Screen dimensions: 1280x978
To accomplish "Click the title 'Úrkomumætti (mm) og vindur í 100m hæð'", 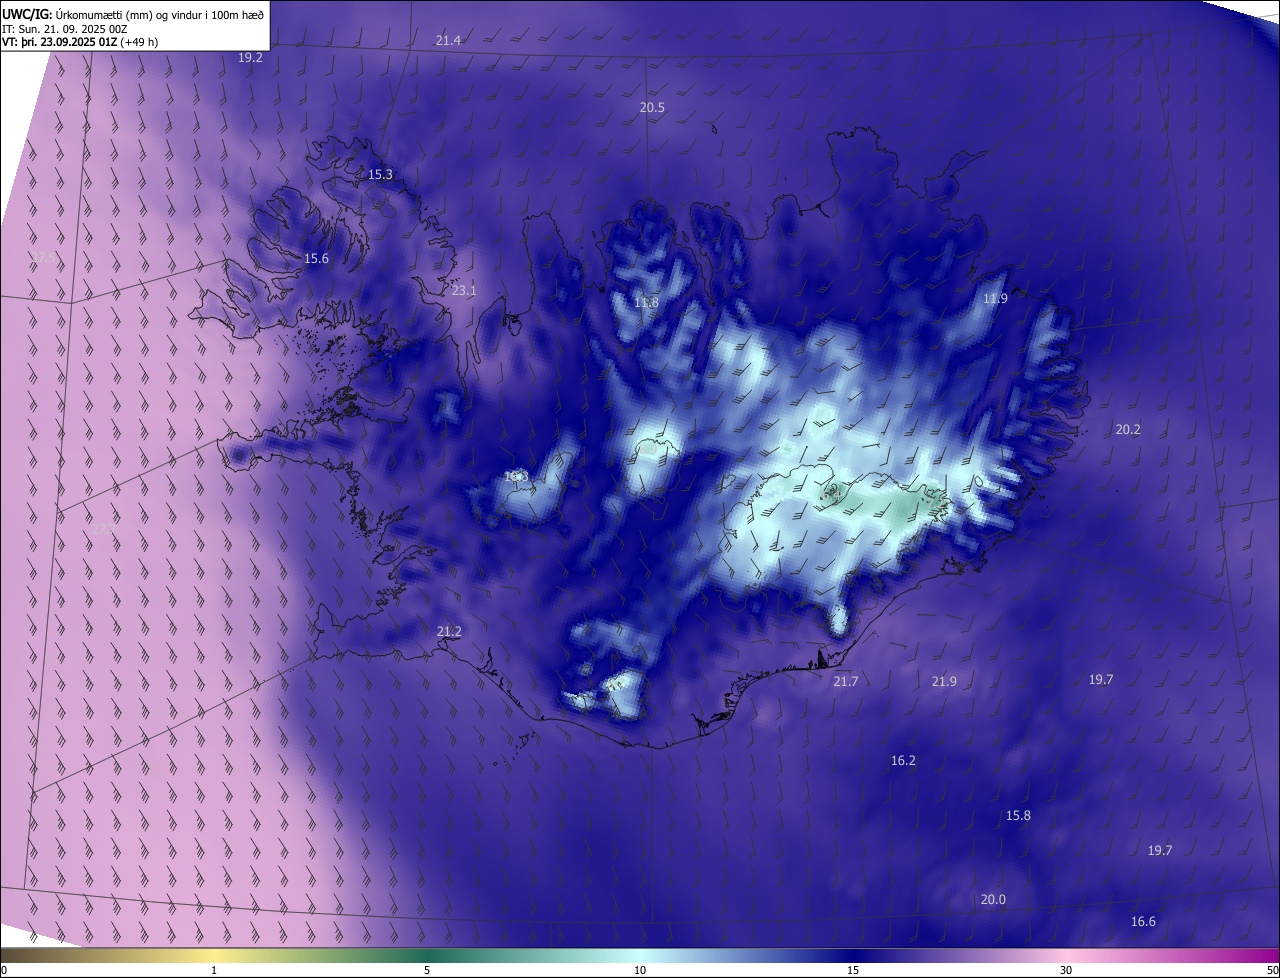I will [x=160, y=14].
